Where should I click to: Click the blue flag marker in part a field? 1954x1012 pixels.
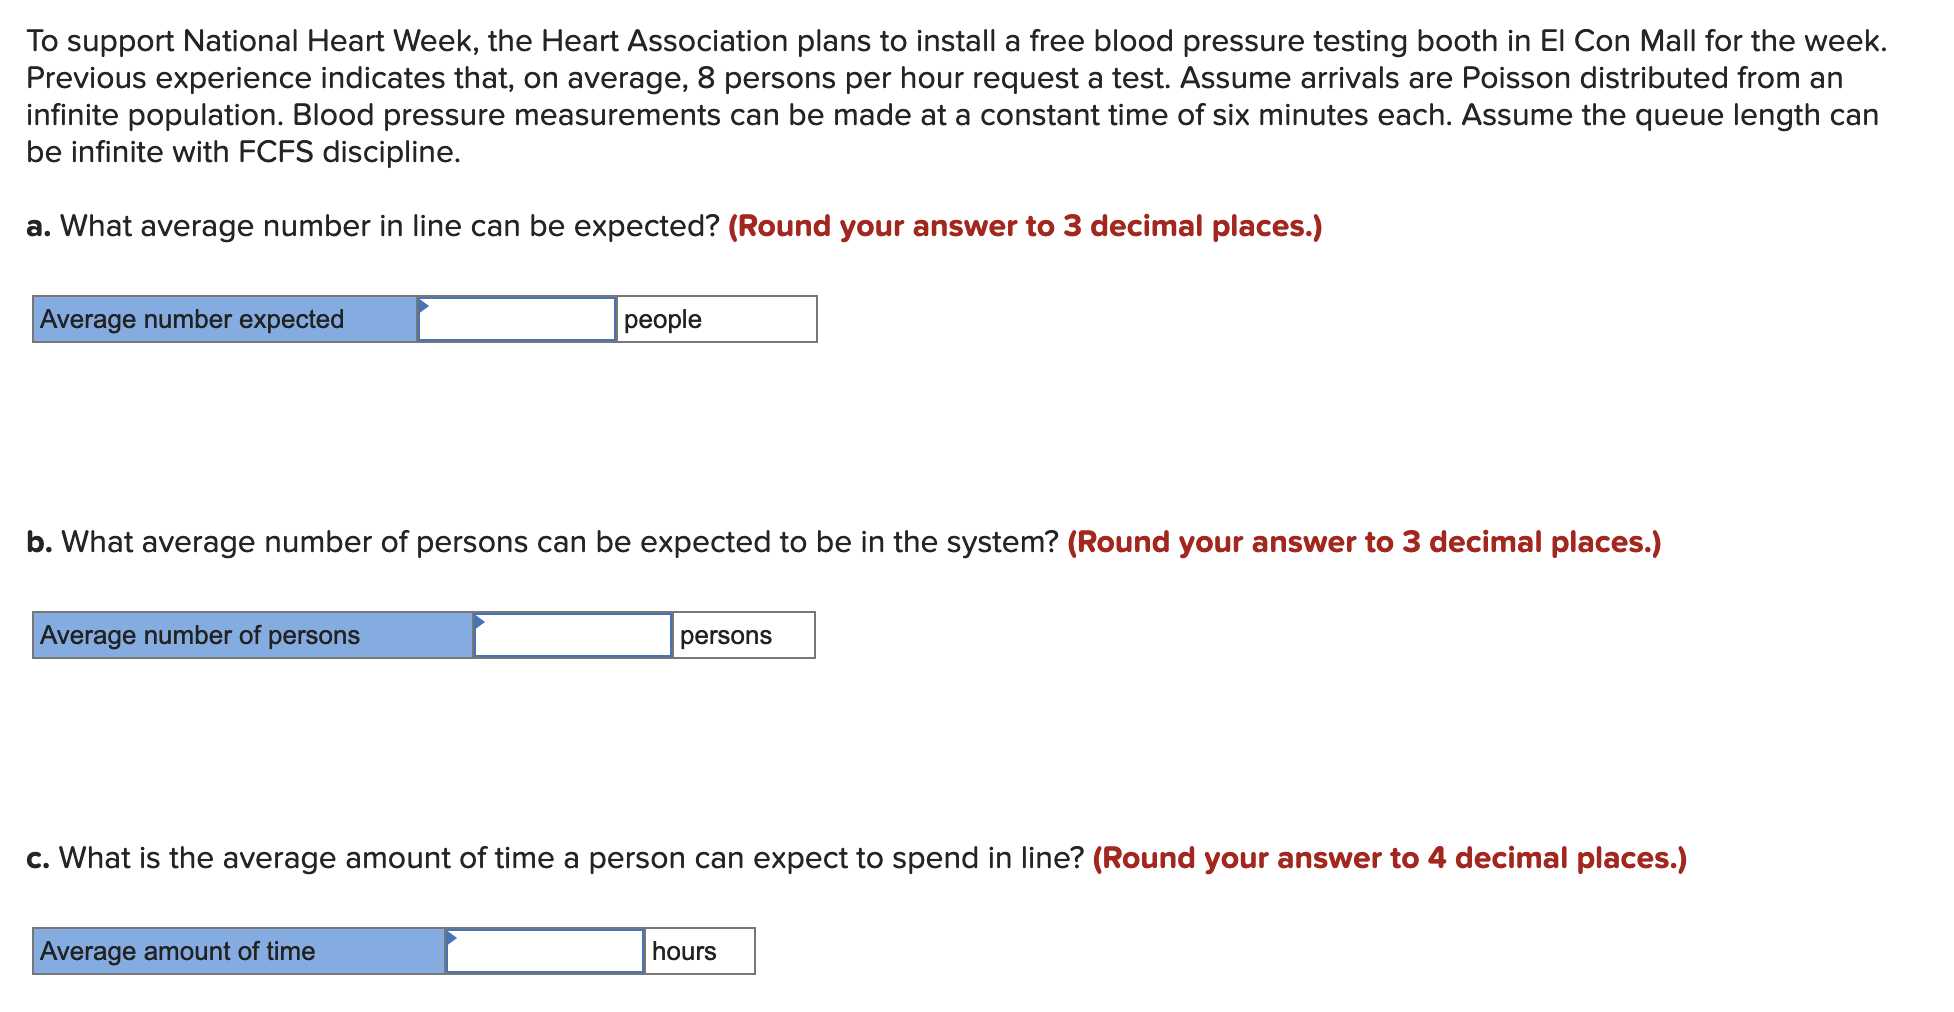coord(426,306)
